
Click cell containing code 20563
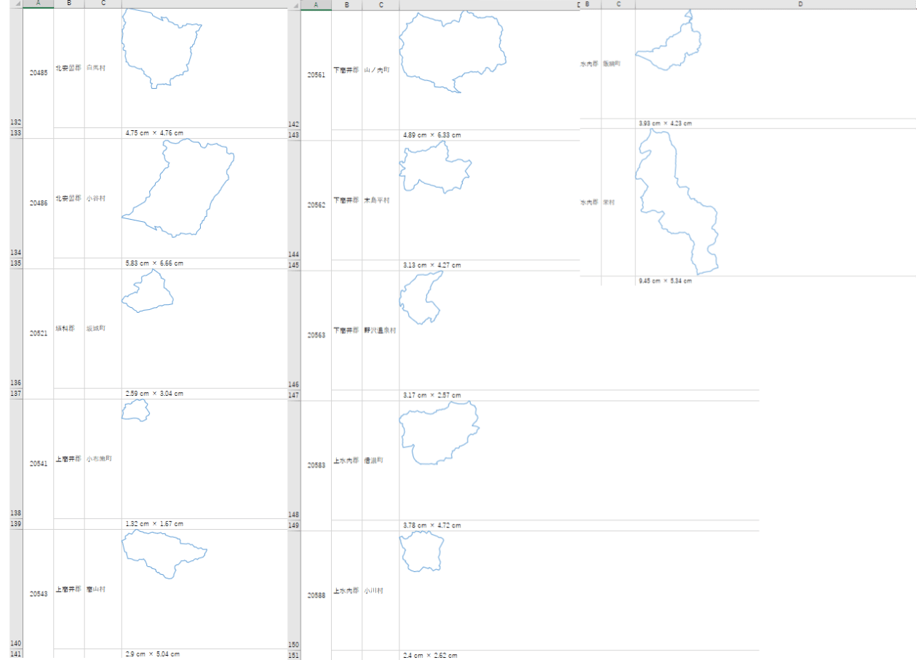pos(316,335)
